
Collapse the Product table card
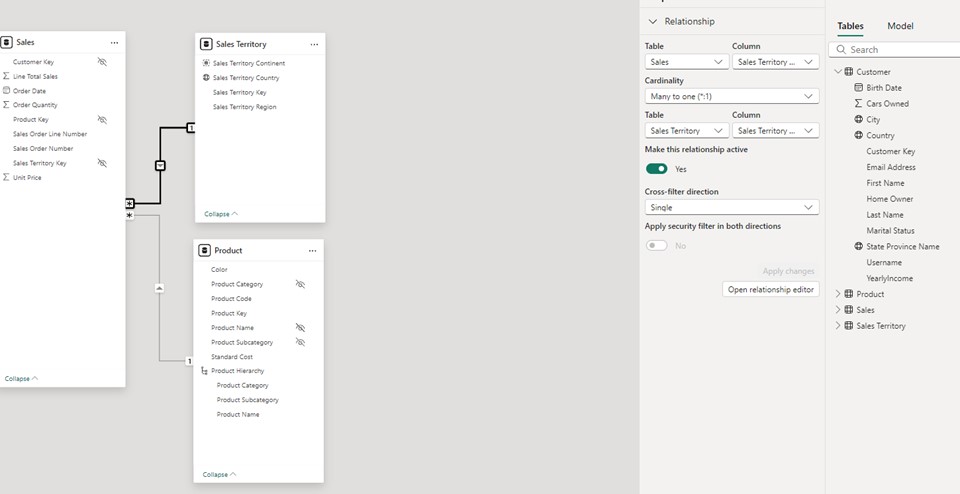point(220,474)
